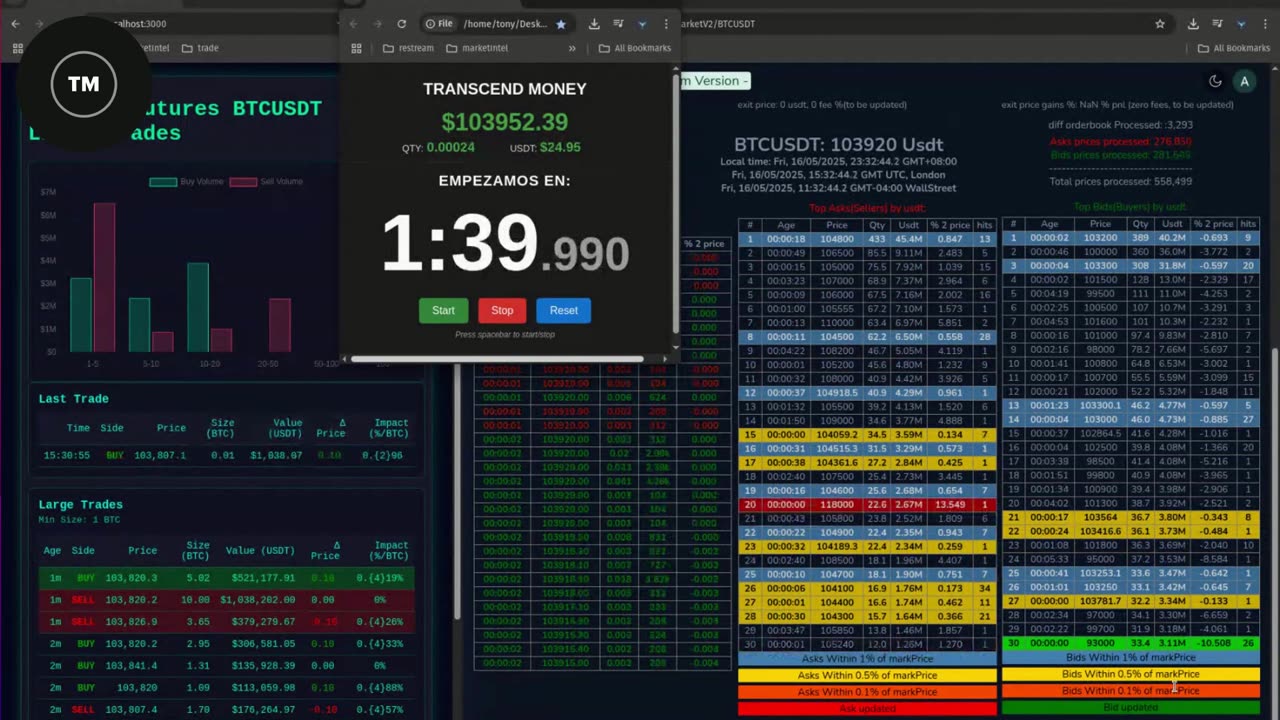Viewport: 1280px width, 720px height.
Task: Expand trade bookmarks folder in localhost window
Action: click(200, 48)
